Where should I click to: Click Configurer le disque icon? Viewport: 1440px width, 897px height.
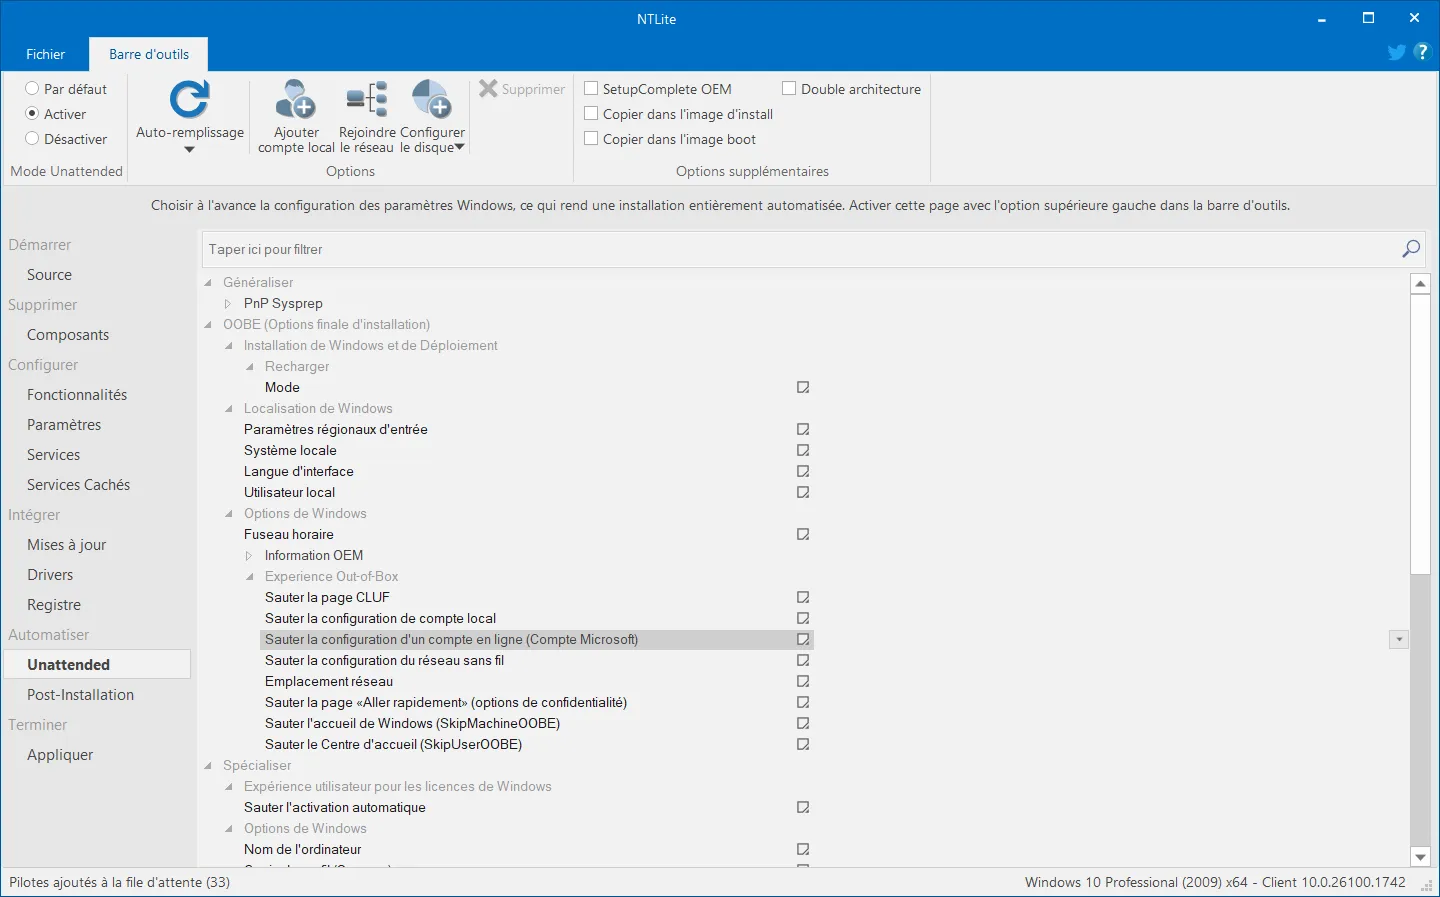432,99
